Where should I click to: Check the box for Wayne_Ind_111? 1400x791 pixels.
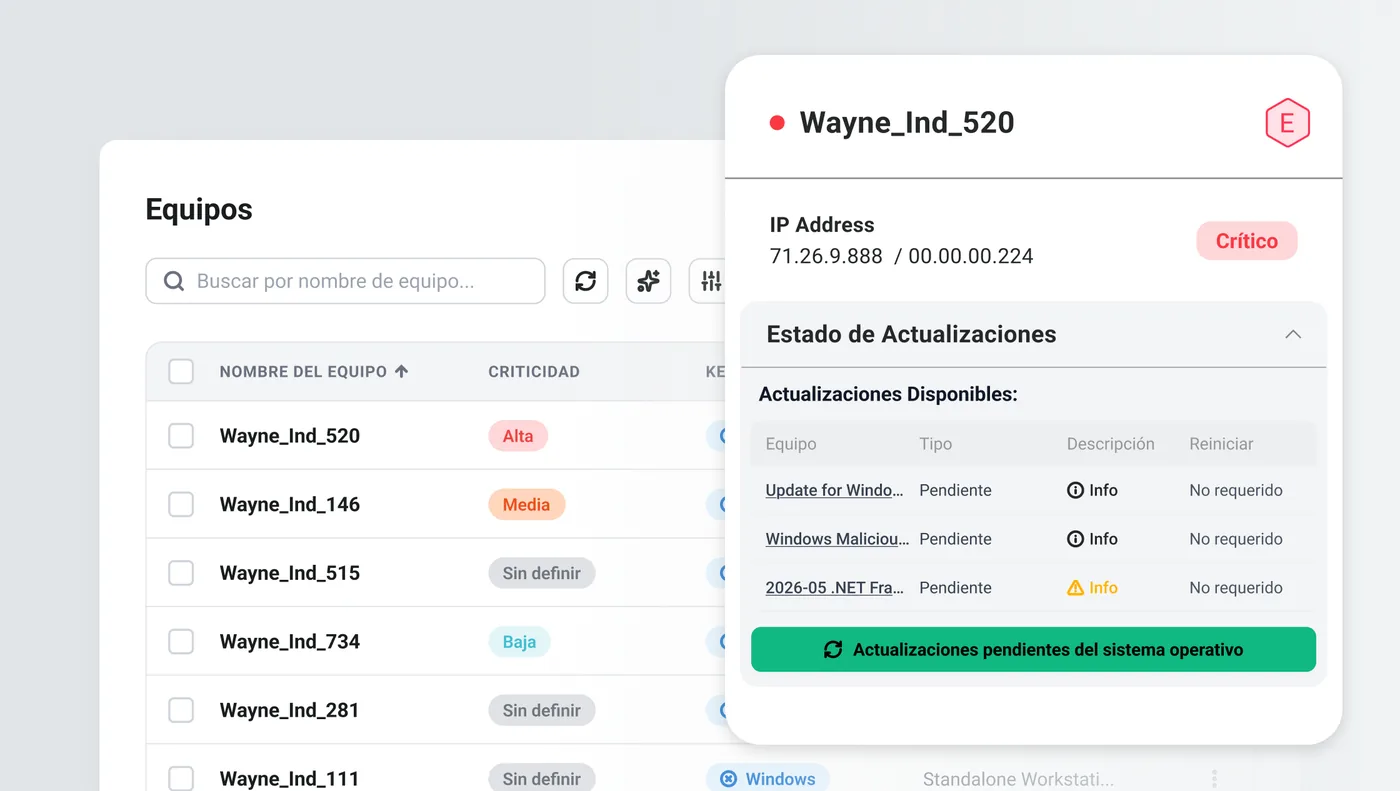(x=181, y=778)
